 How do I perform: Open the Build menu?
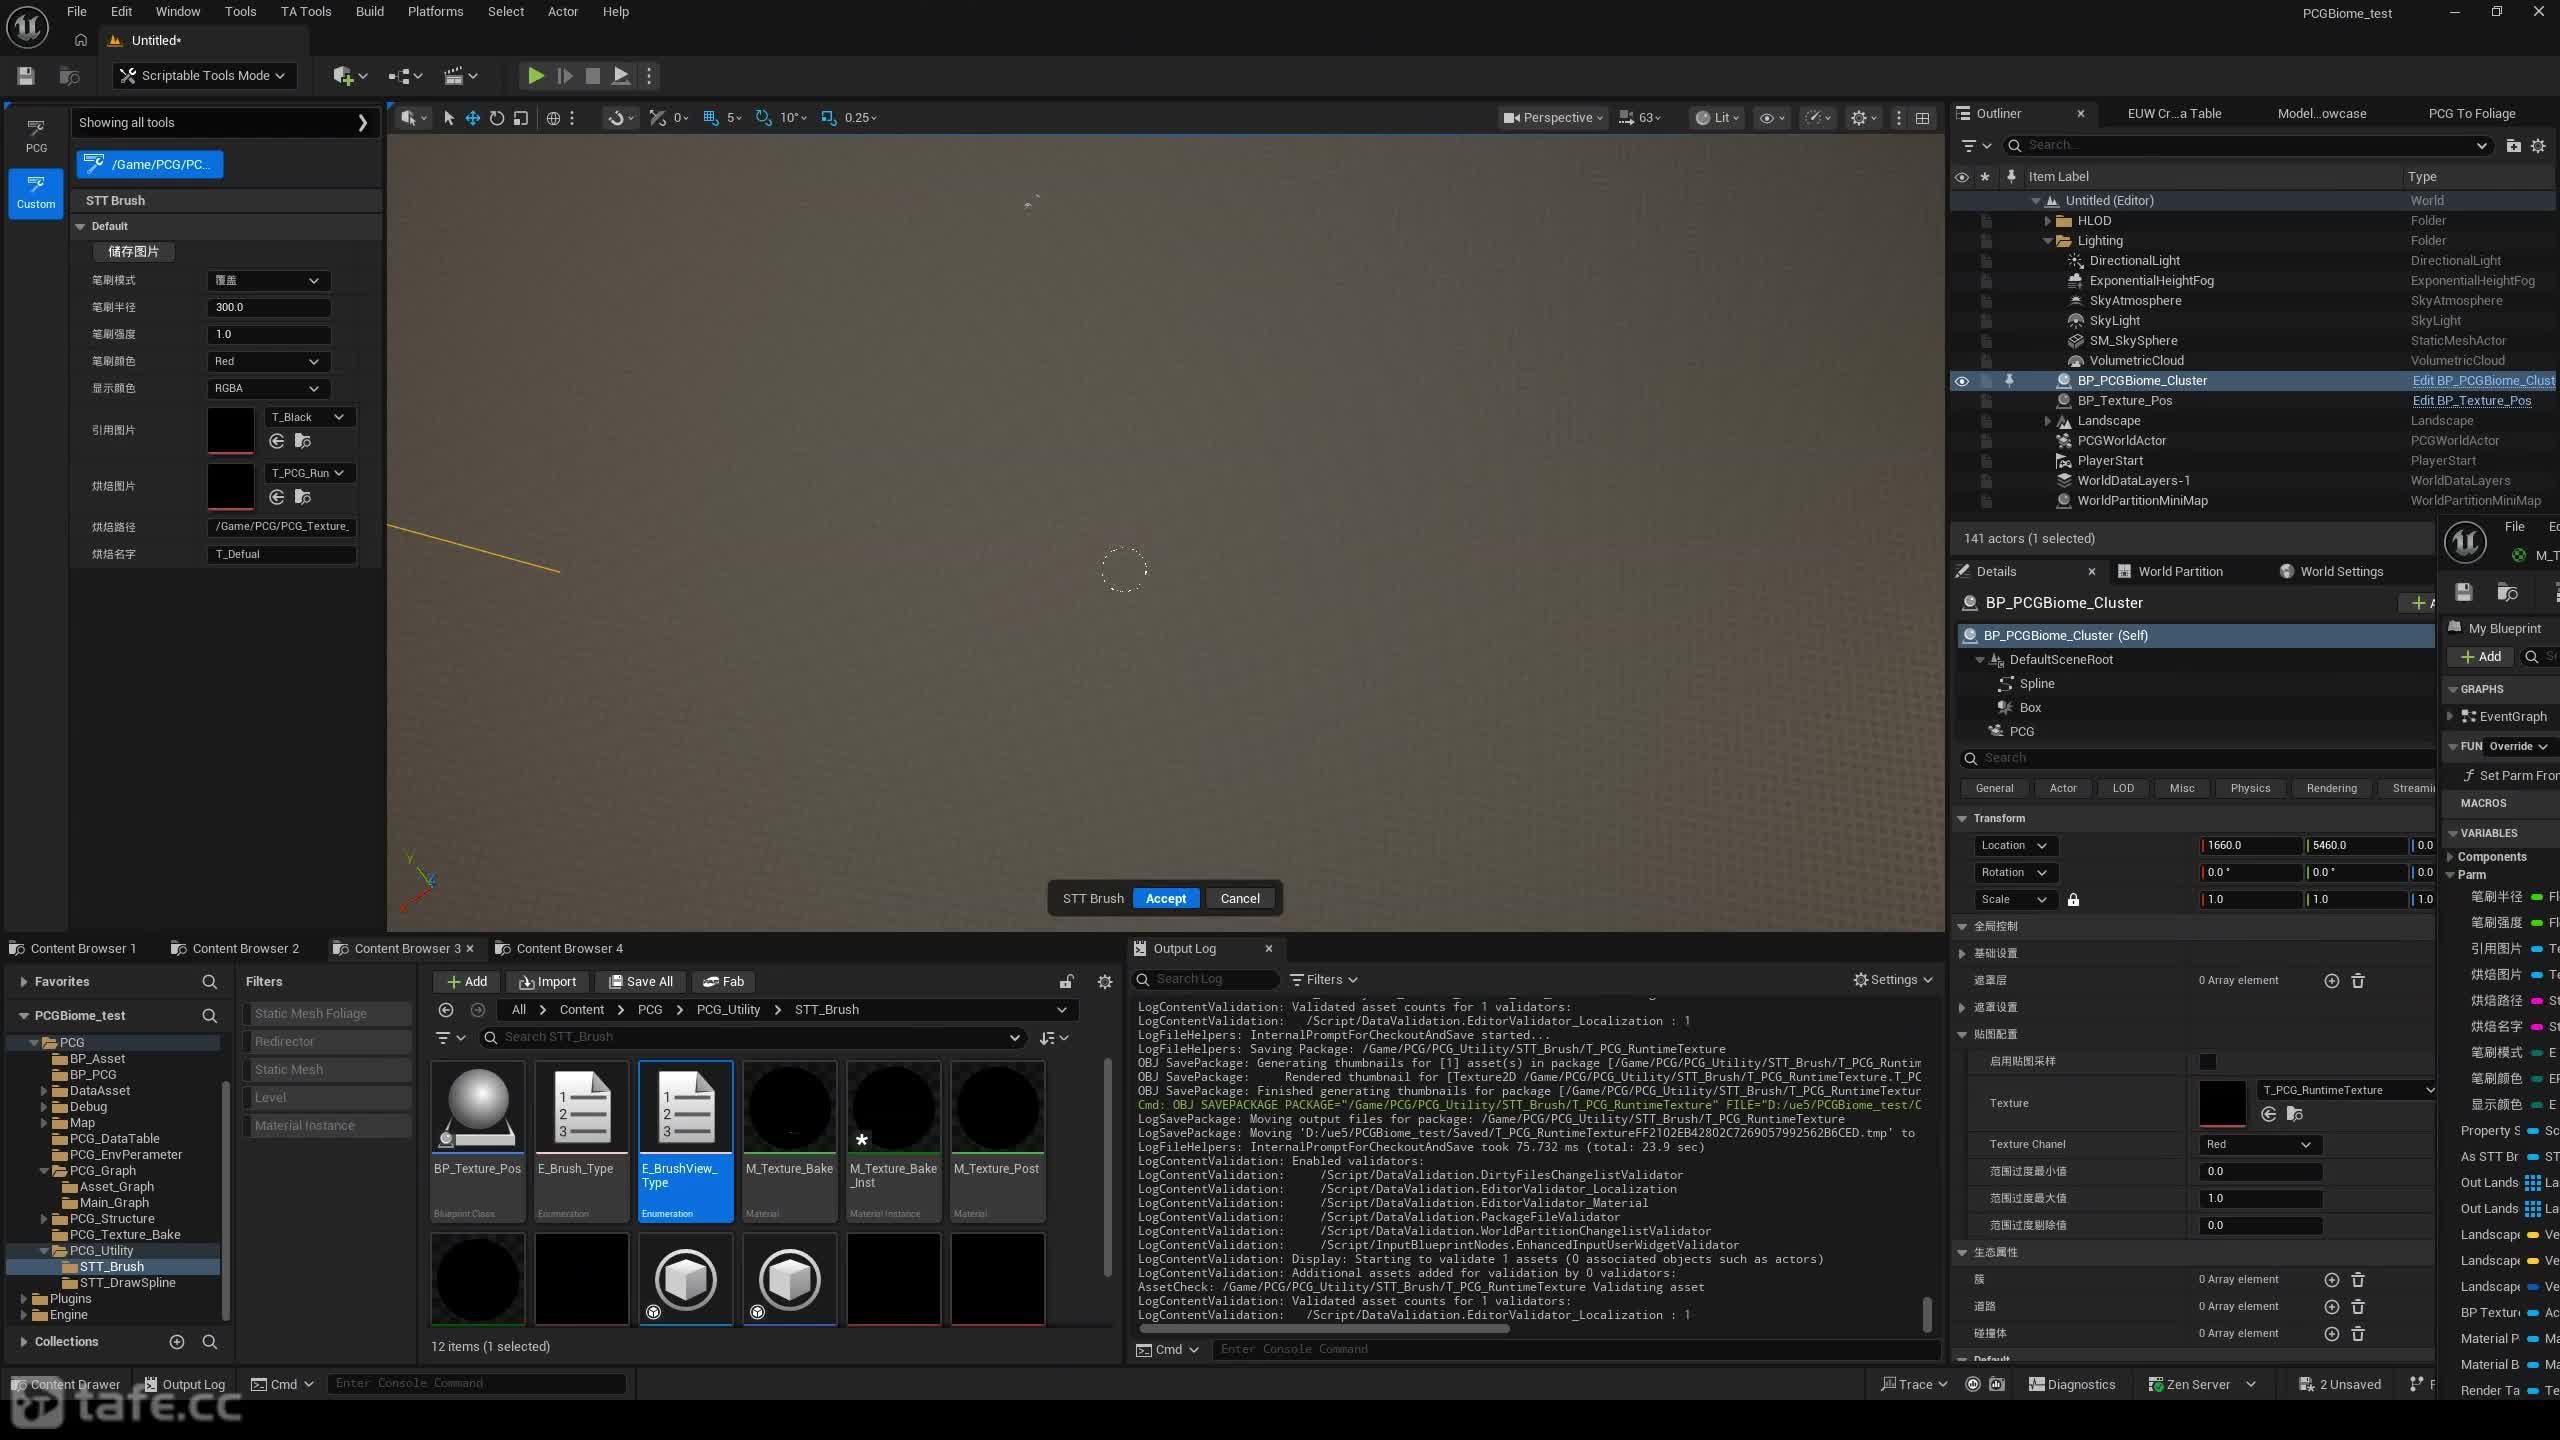(369, 12)
